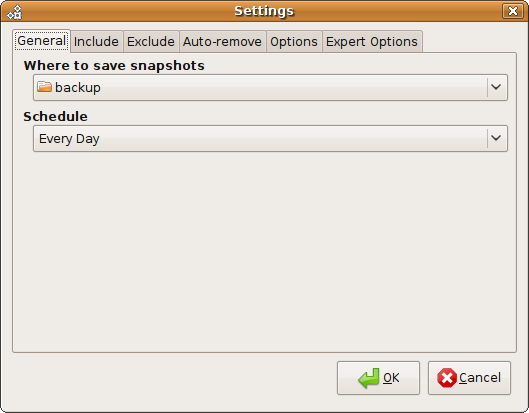Click the Where to save snapshots label
This screenshot has width=529, height=413.
[x=114, y=65]
